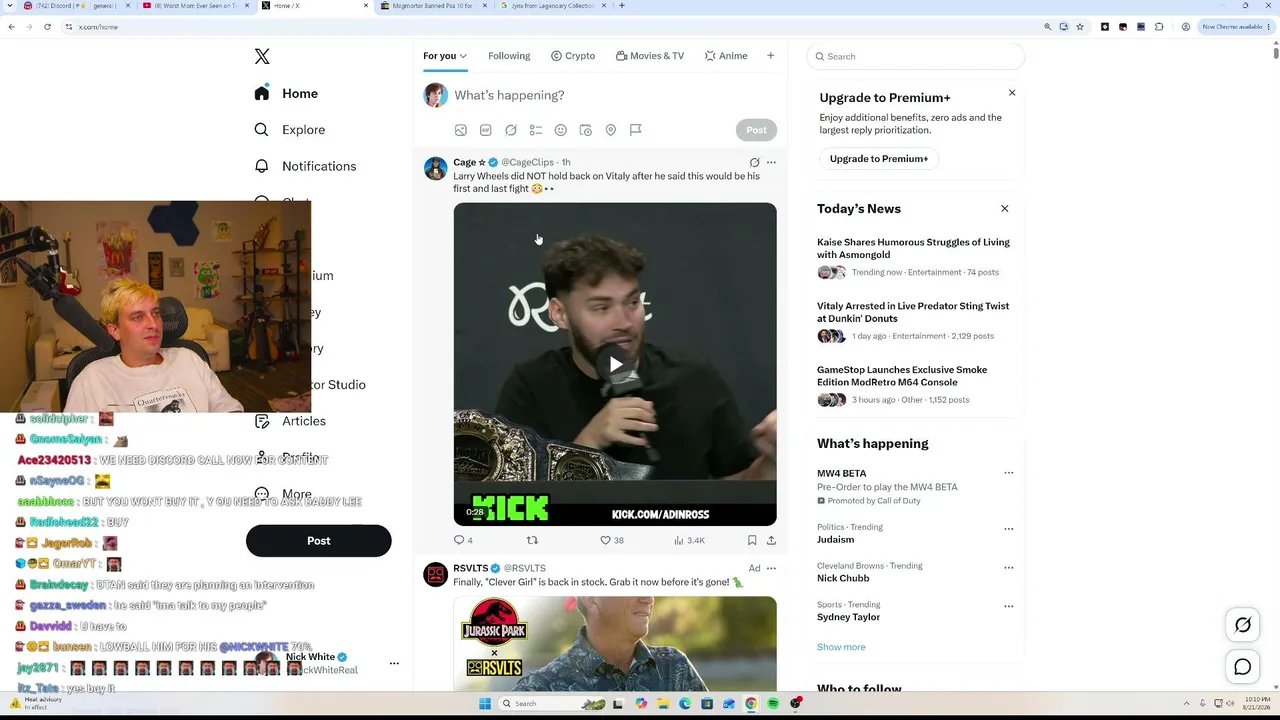This screenshot has height=720, width=1280.
Task: Open the Nick Chubb trending topic
Action: 843,578
